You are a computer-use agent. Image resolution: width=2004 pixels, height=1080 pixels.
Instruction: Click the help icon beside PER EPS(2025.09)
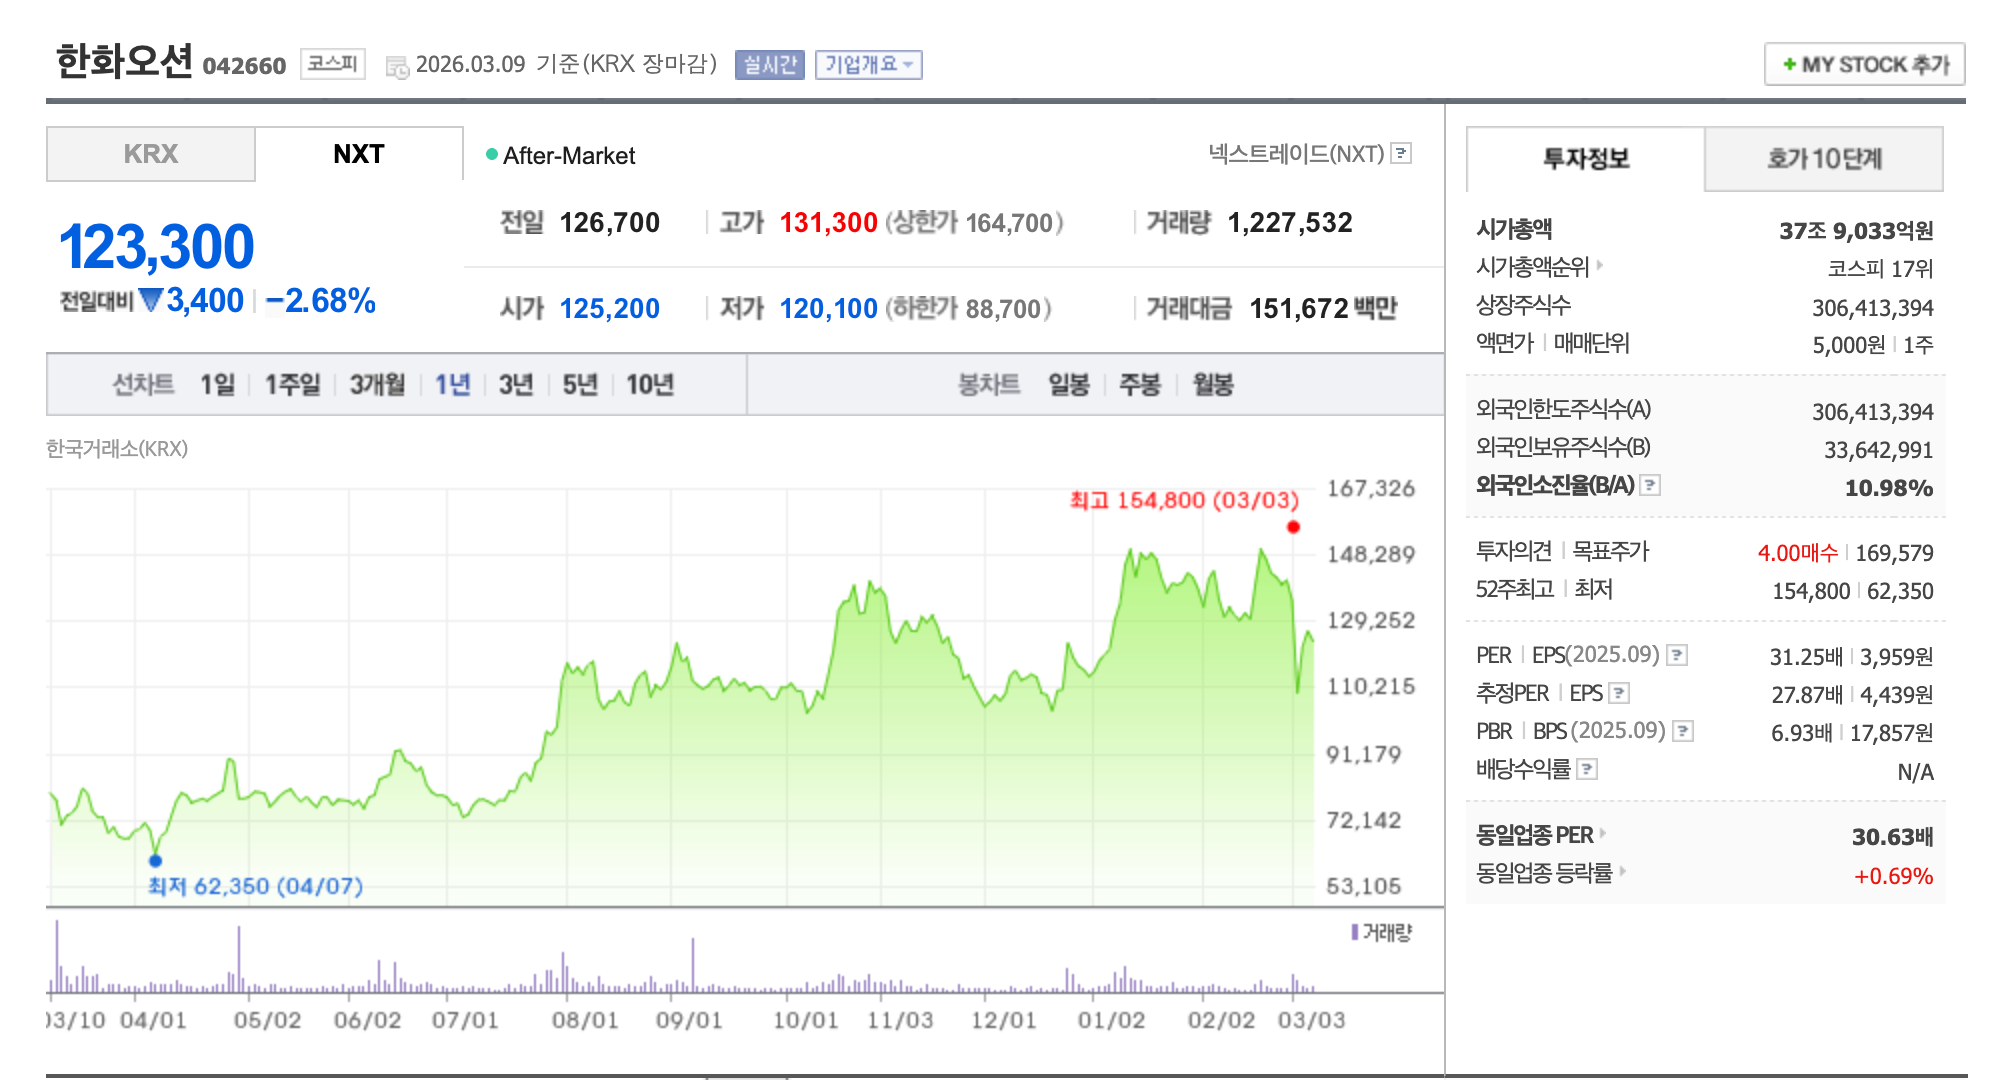point(1678,655)
